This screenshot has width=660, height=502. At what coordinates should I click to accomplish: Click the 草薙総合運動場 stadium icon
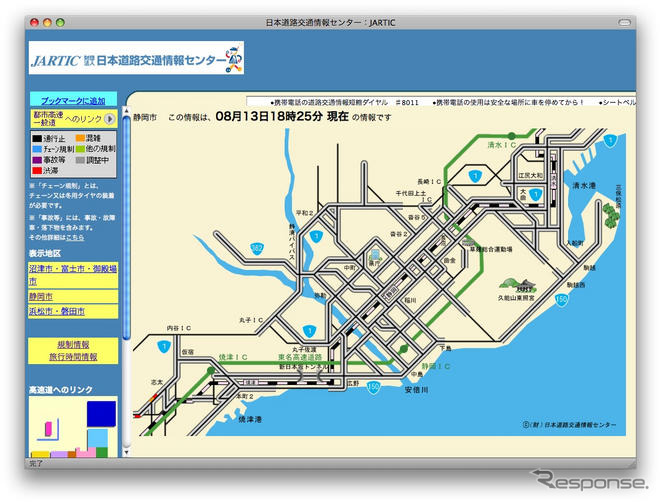pos(468,242)
